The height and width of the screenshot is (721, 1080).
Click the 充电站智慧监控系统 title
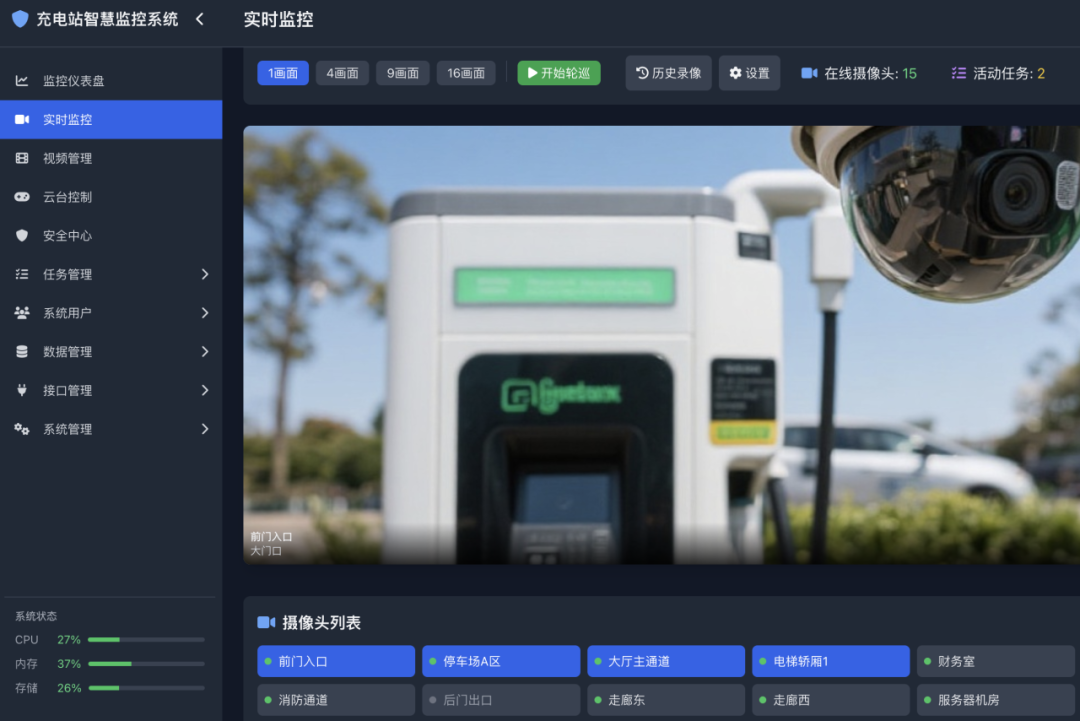(107, 19)
